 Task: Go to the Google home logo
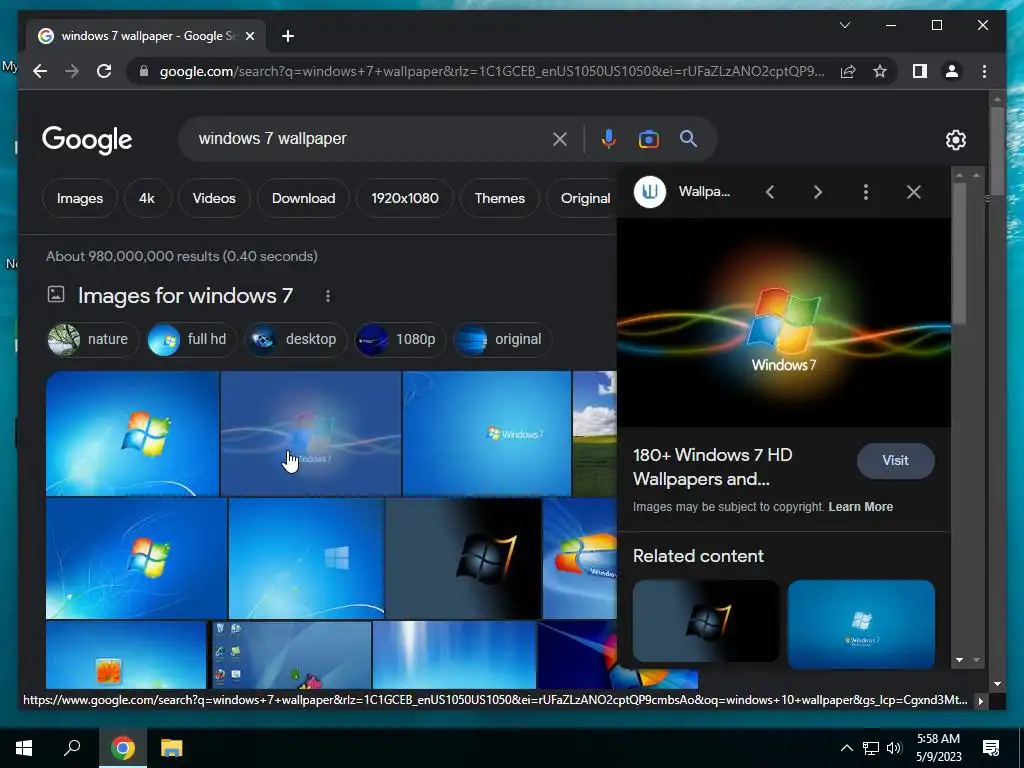pyautogui.click(x=87, y=140)
